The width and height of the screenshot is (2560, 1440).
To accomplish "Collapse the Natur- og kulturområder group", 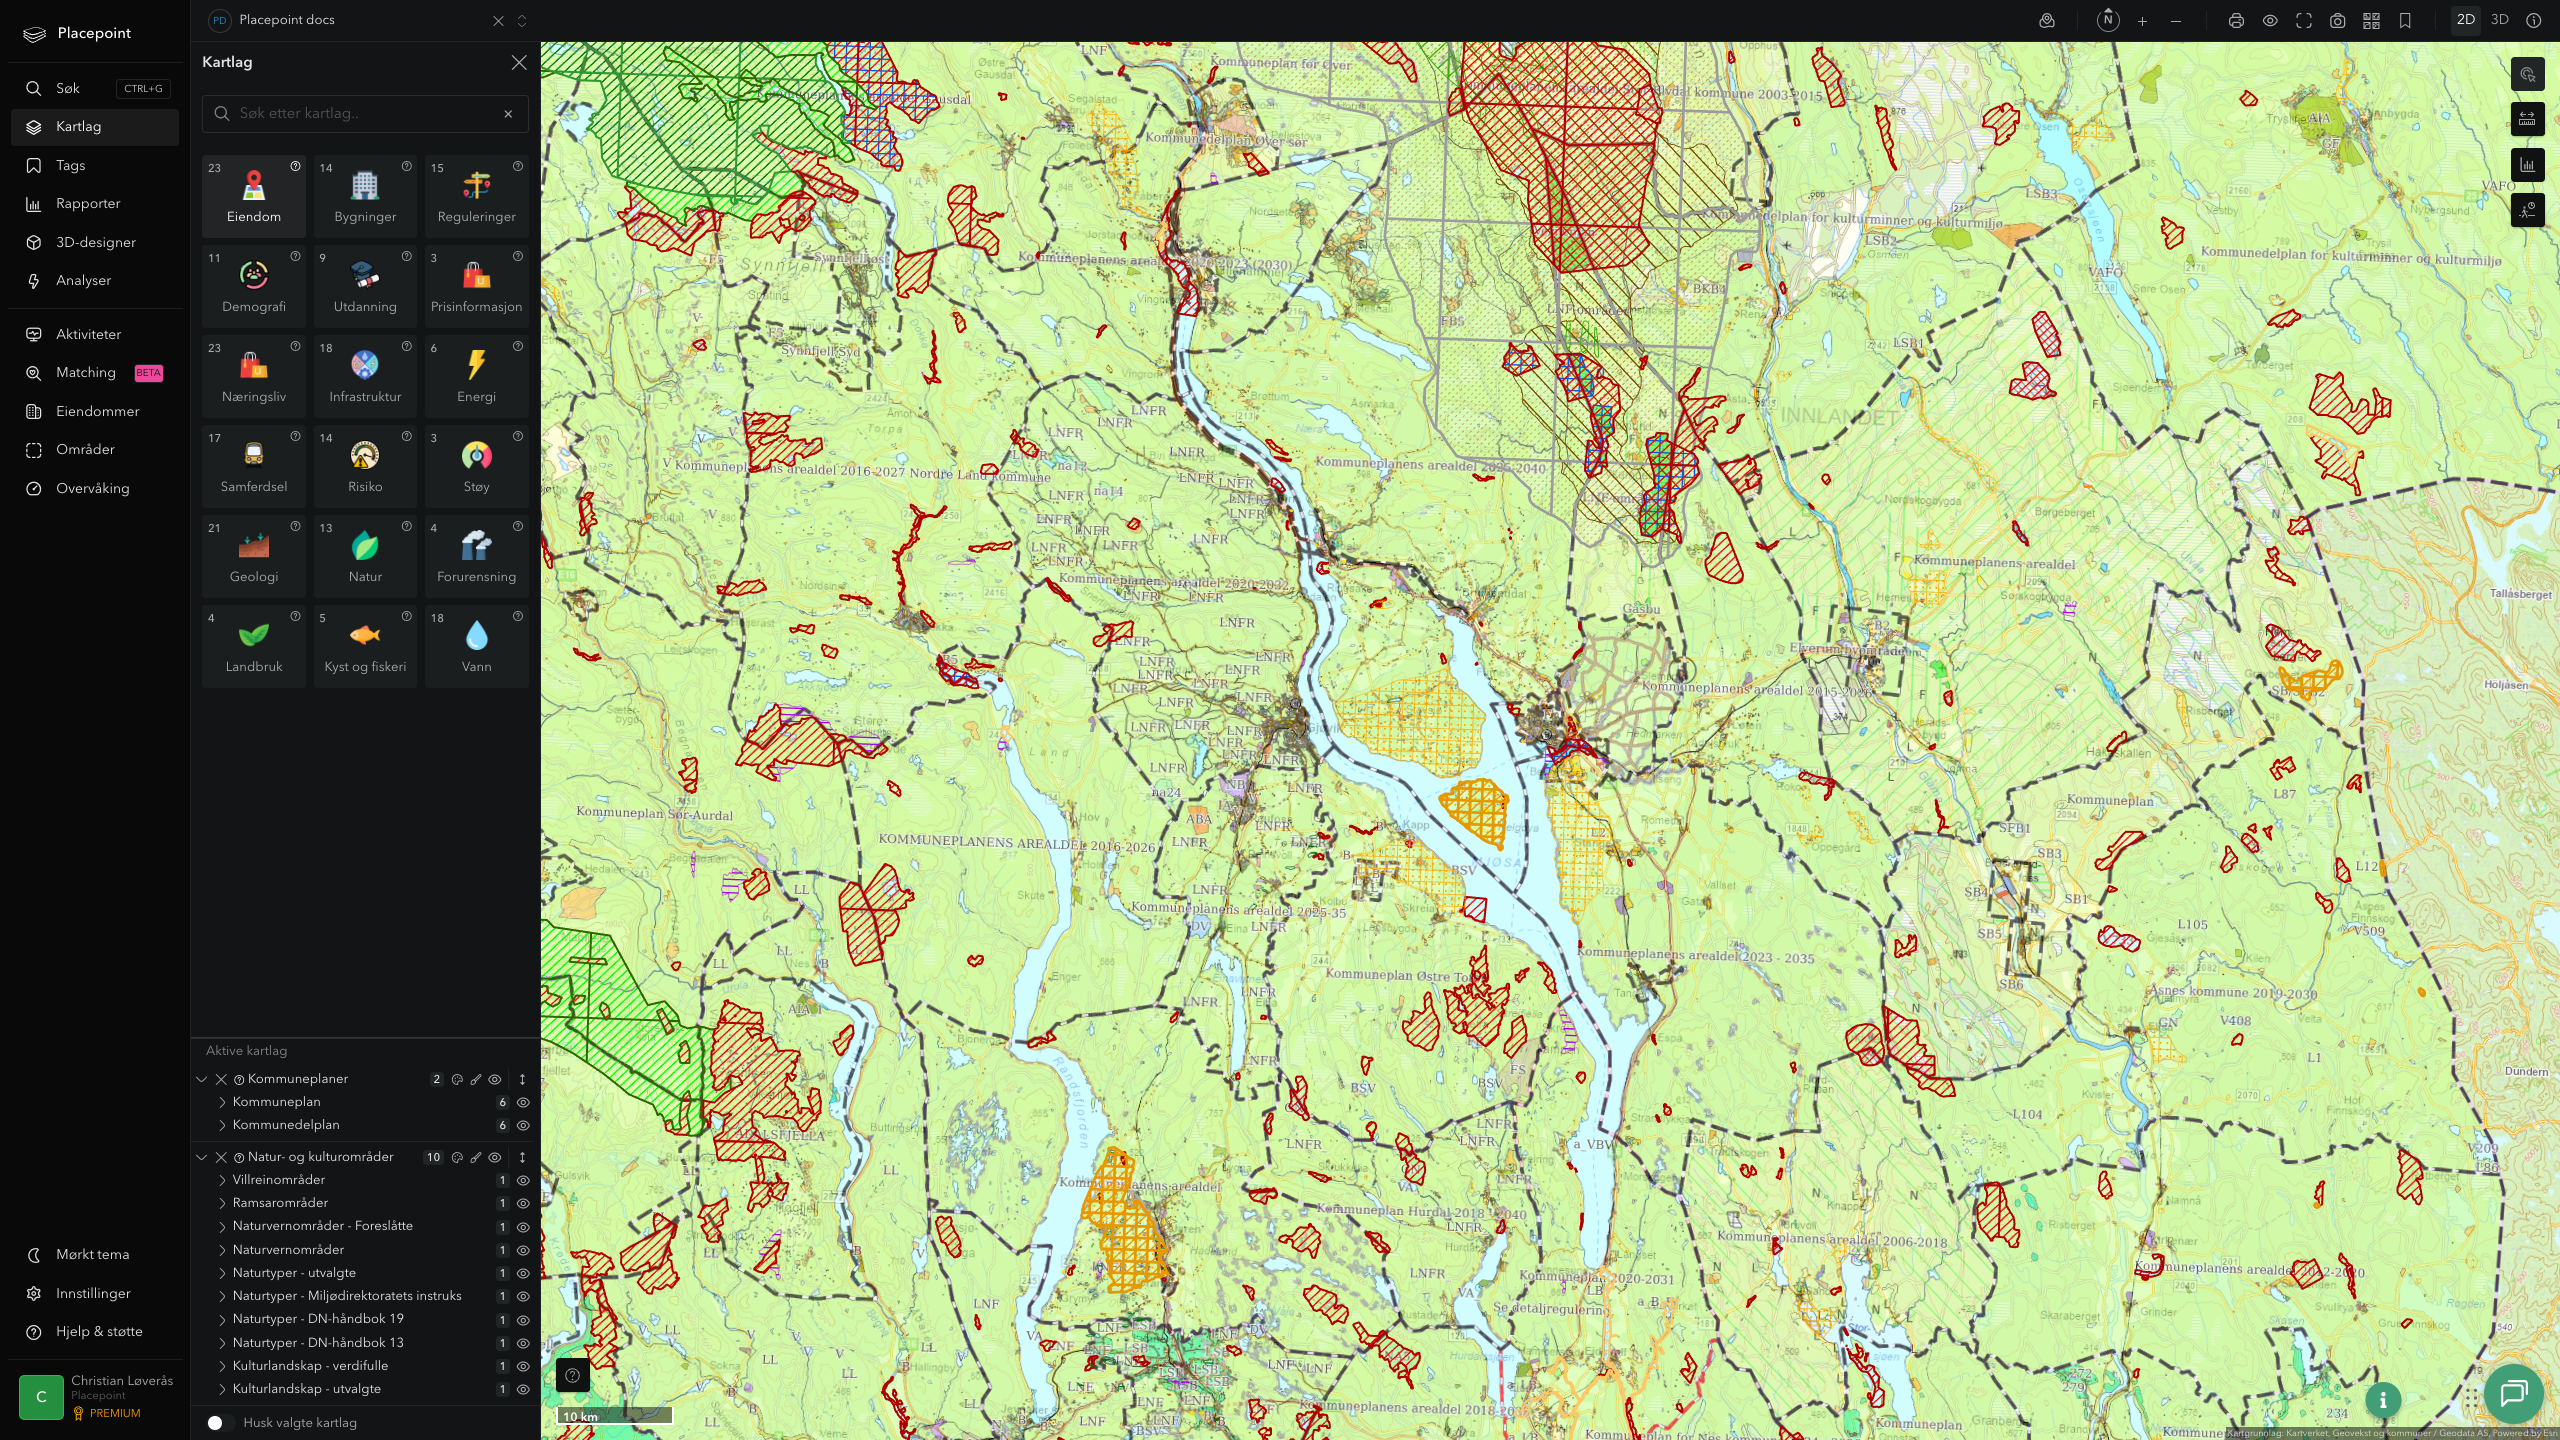I will [x=202, y=1157].
